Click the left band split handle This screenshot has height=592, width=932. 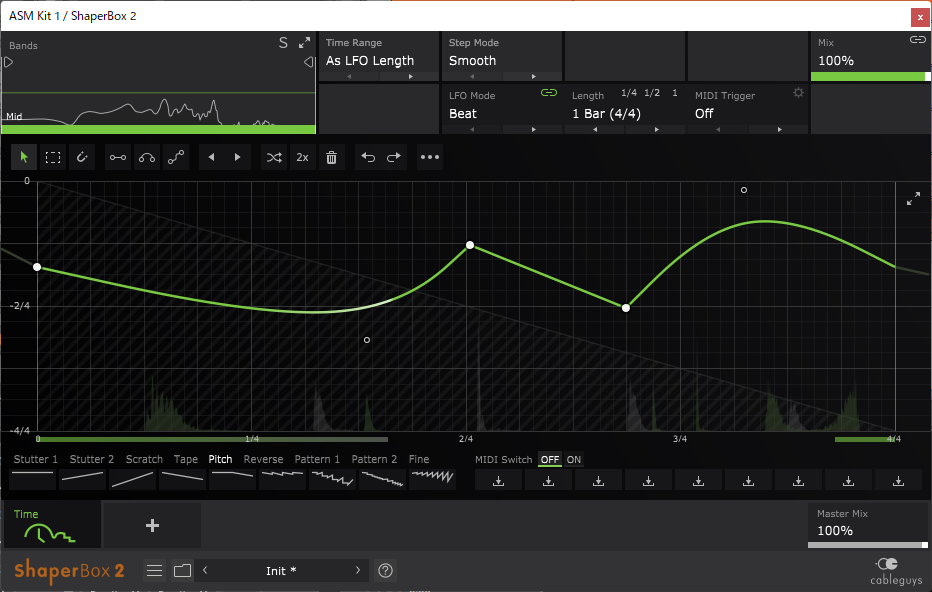[x=8, y=62]
